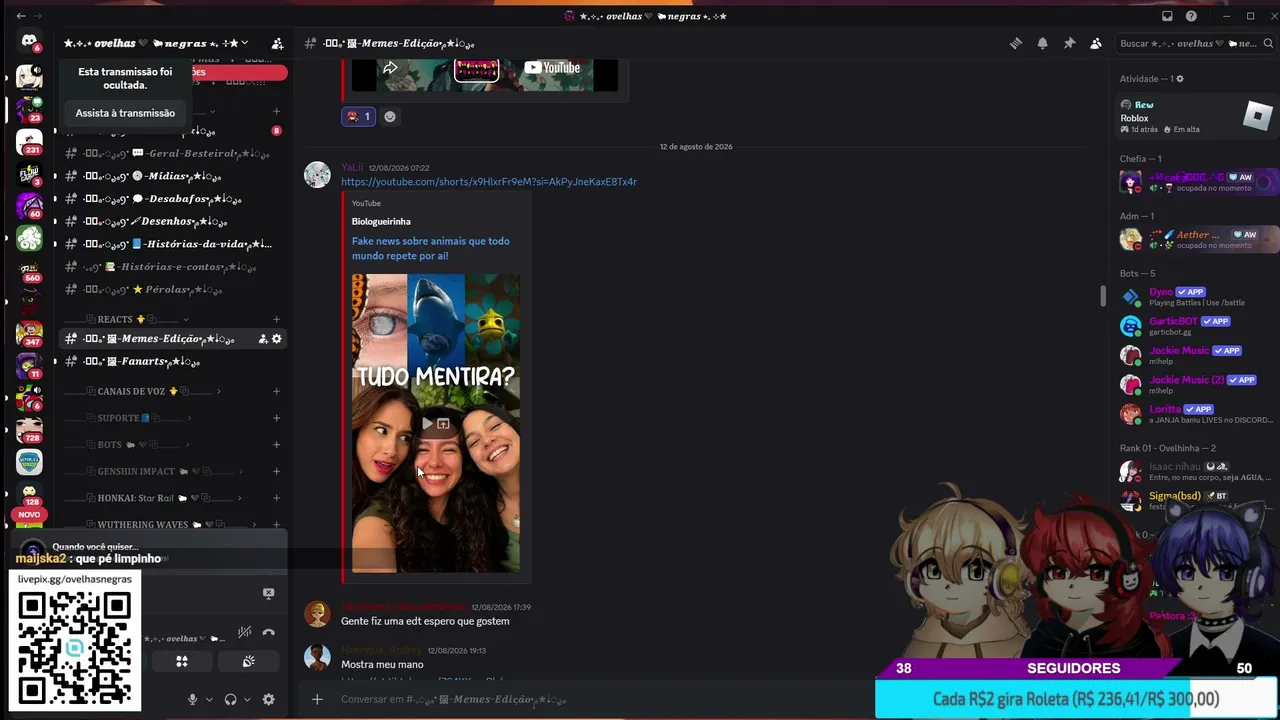Viewport: 1280px width, 720px height.
Task: Go to the Histórias-da-vida channel
Action: tap(173, 244)
